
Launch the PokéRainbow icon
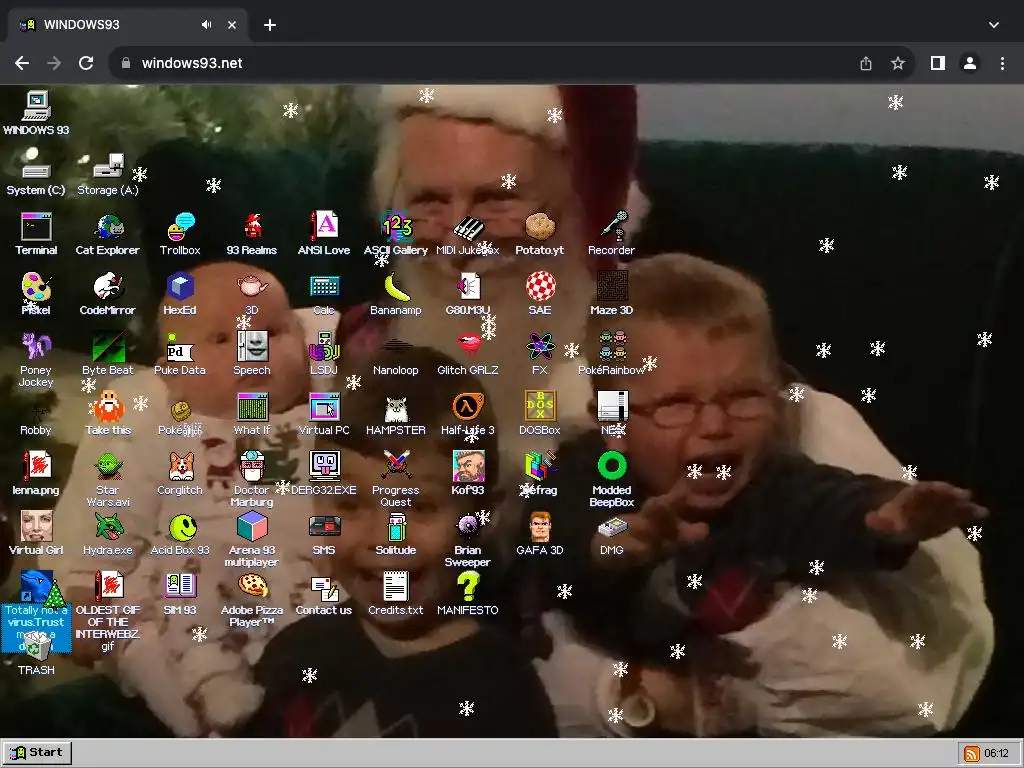point(612,354)
